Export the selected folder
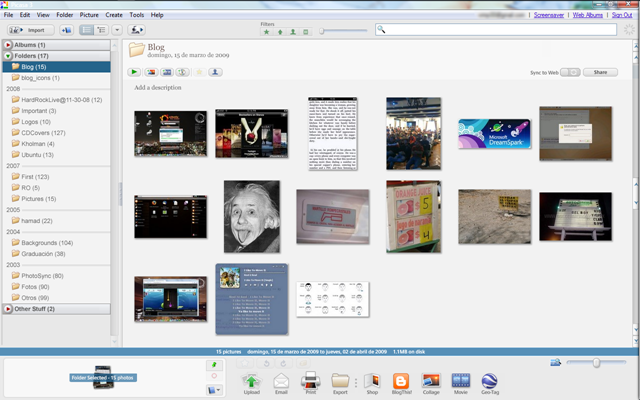 tap(340, 384)
